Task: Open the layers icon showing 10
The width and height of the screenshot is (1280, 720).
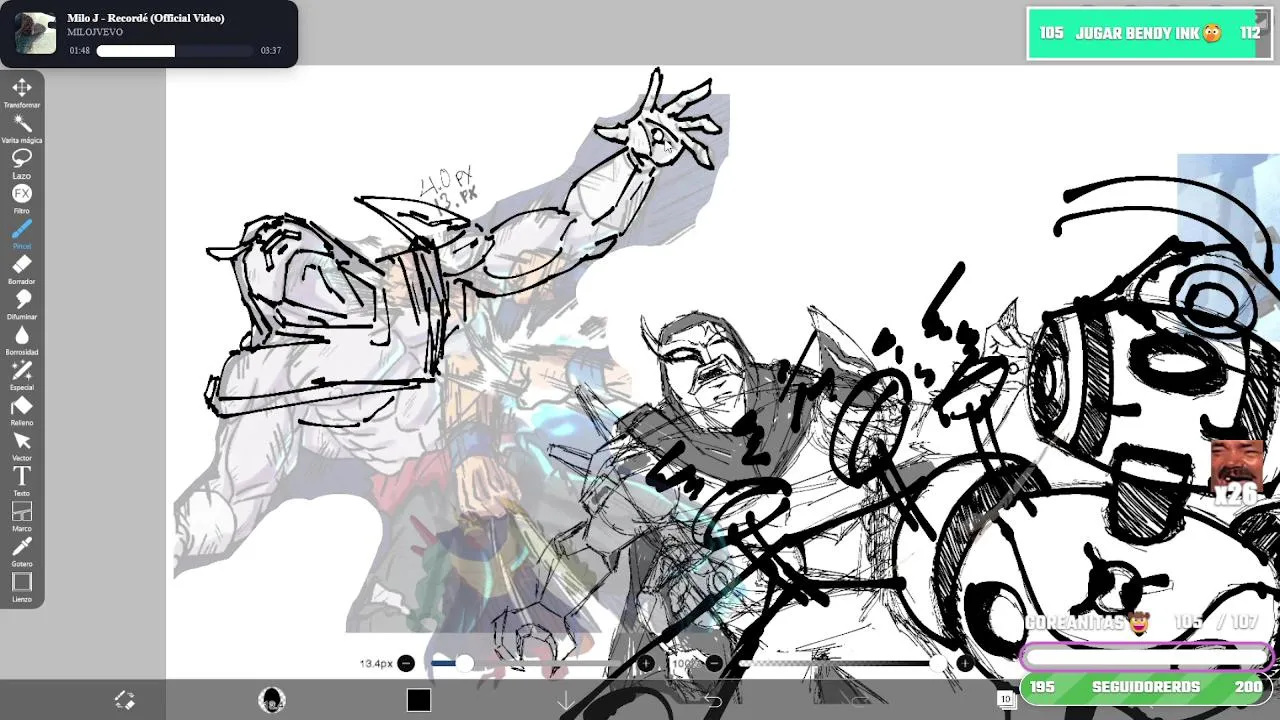Action: 1006,700
